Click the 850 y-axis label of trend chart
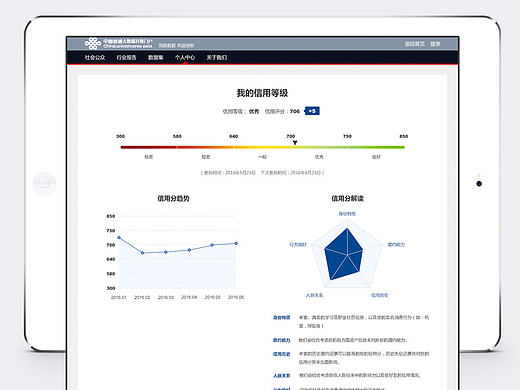The image size is (520, 390). (x=111, y=216)
